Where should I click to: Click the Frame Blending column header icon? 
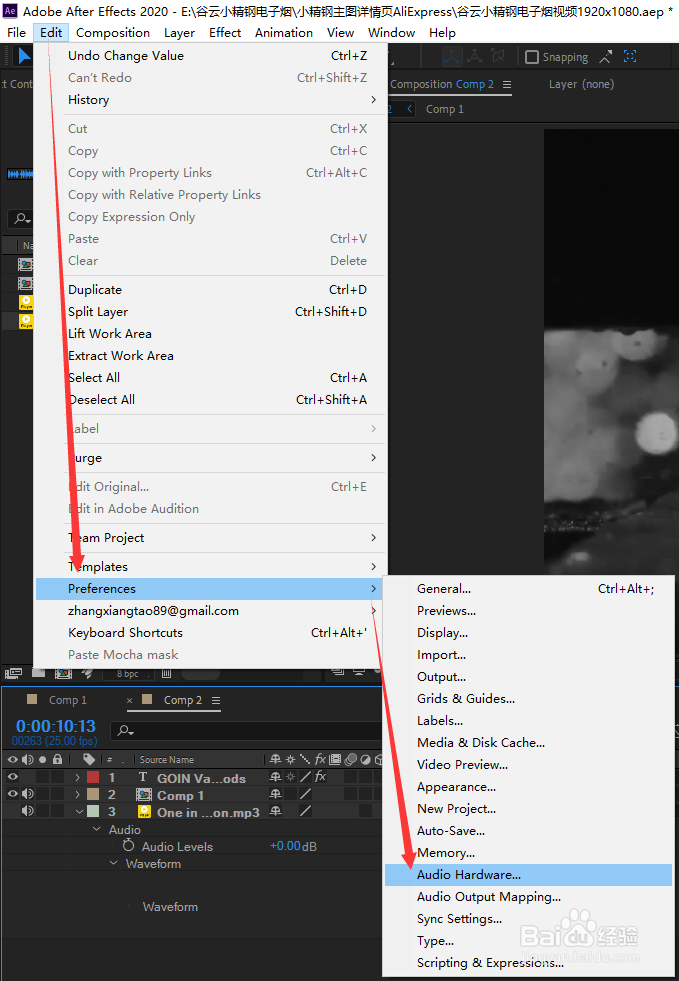[335, 760]
